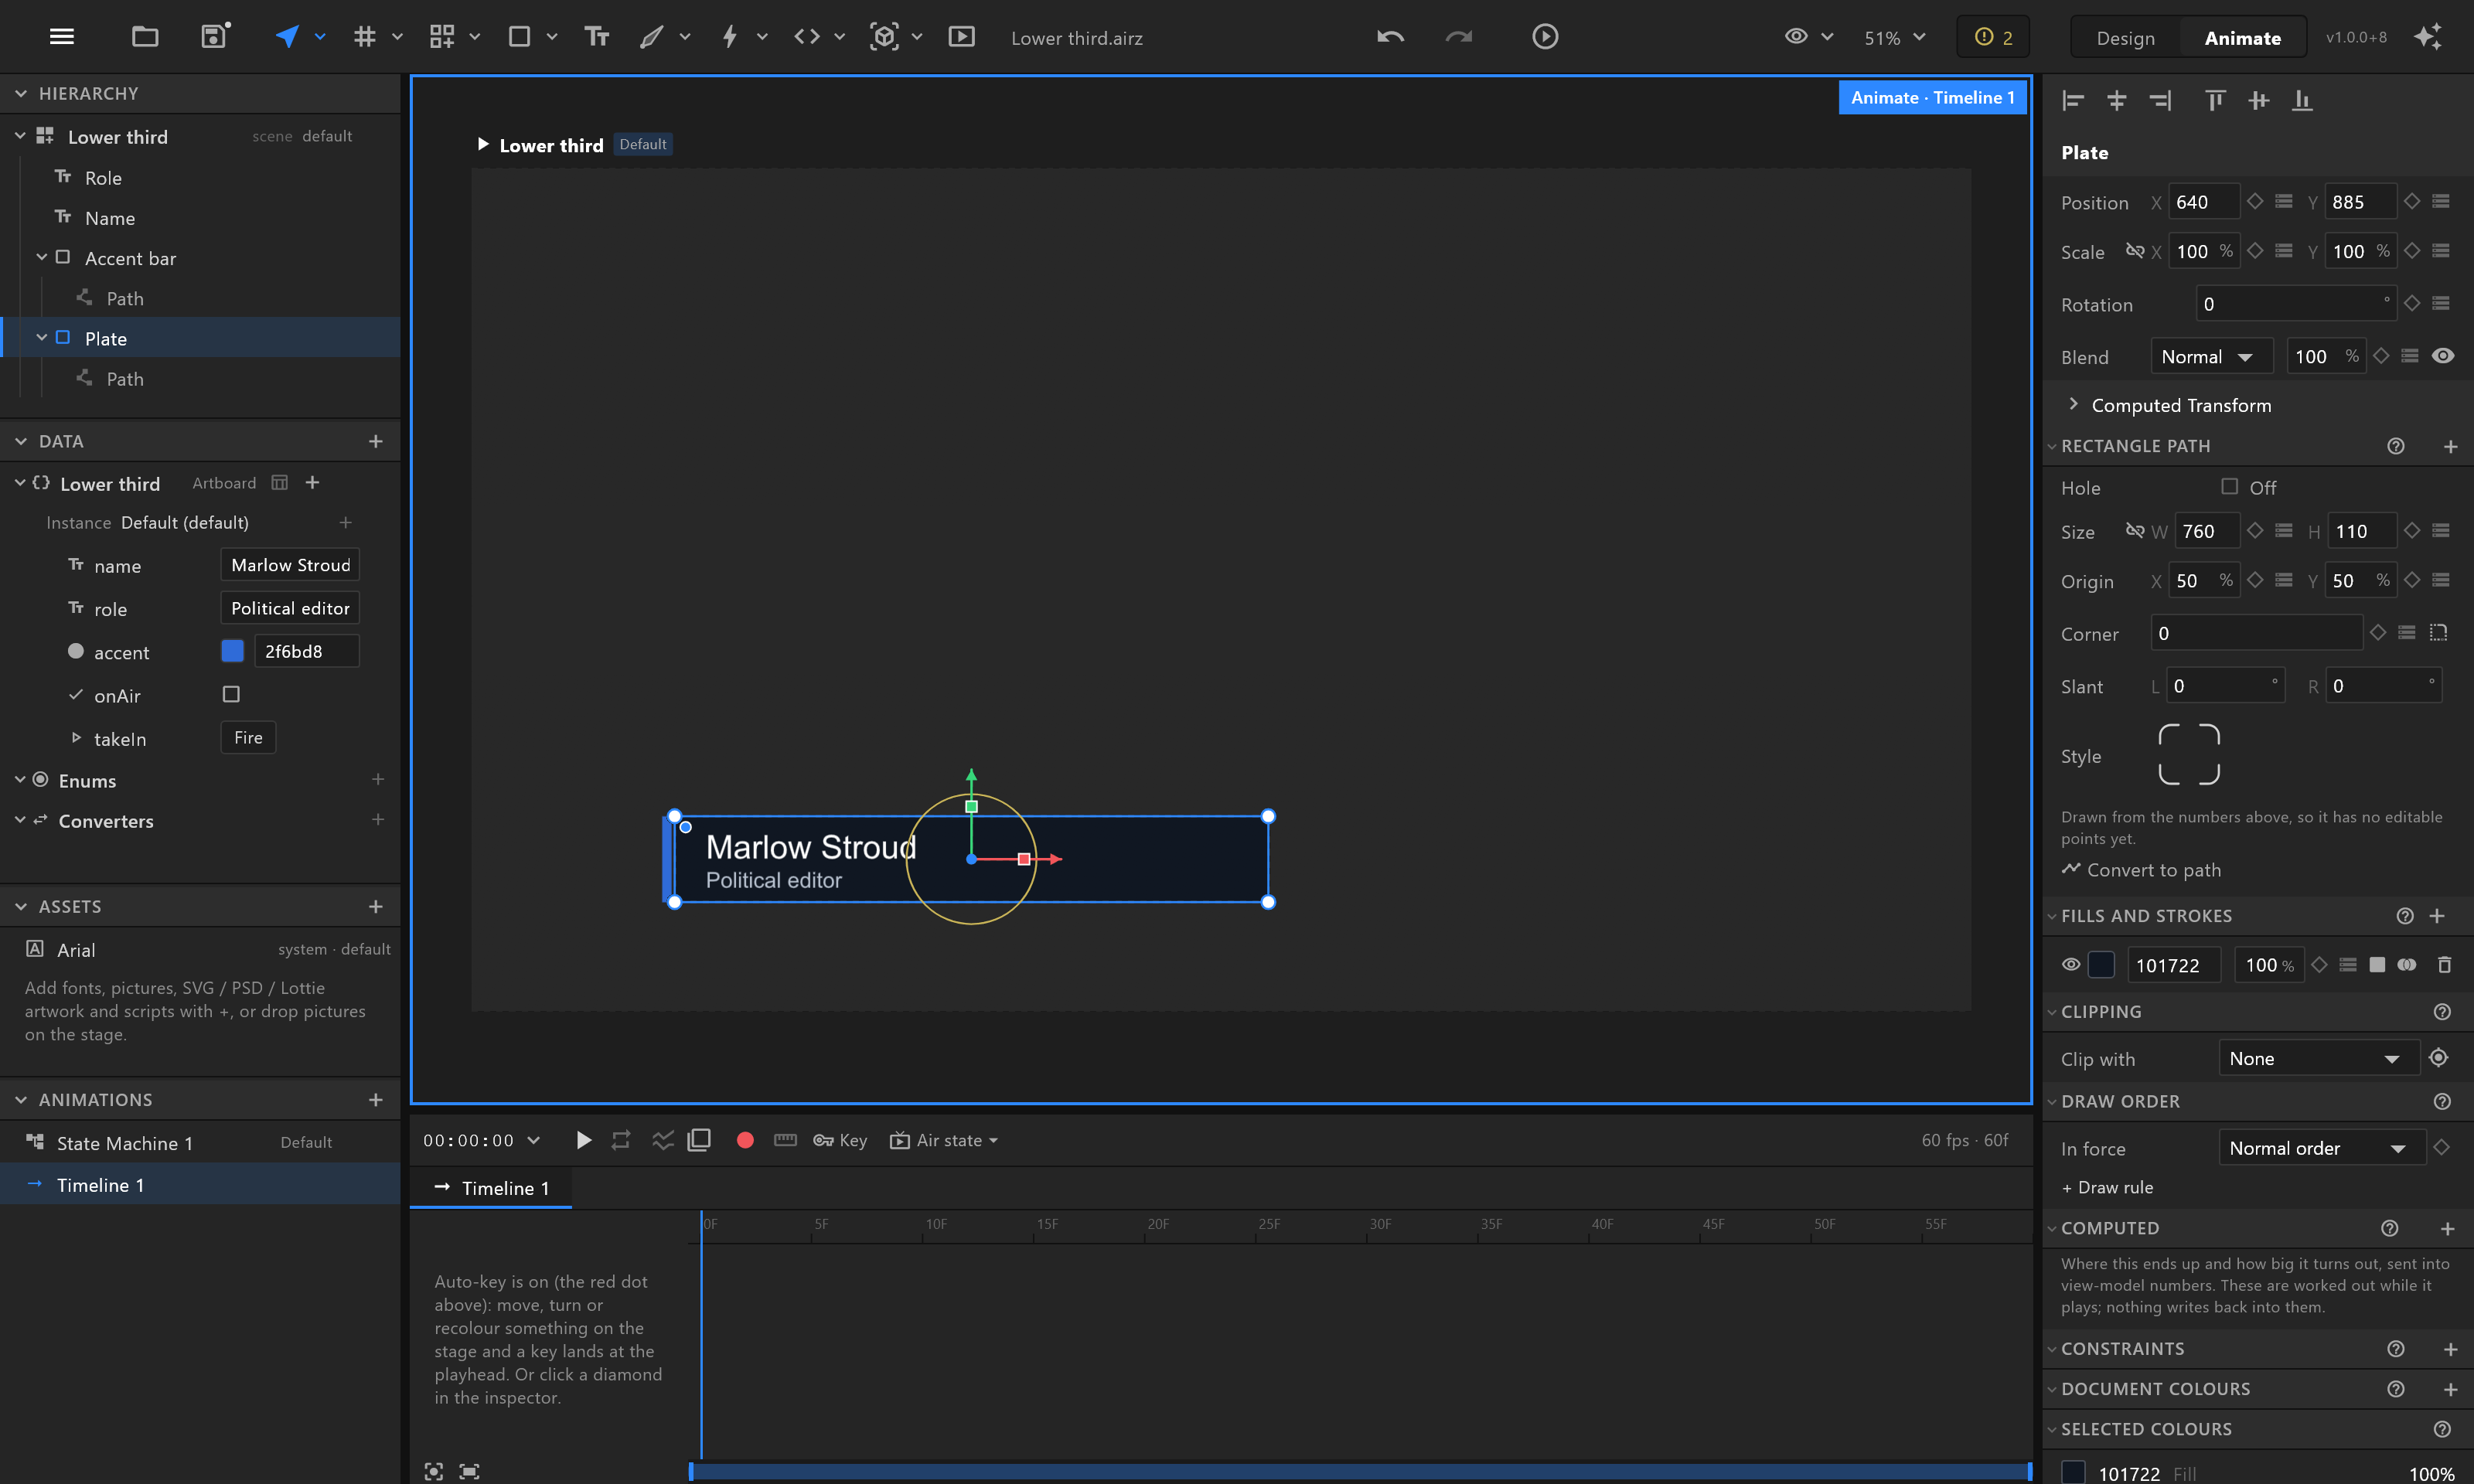
Task: Select State Machine 1 in Animations
Action: tap(200, 1142)
